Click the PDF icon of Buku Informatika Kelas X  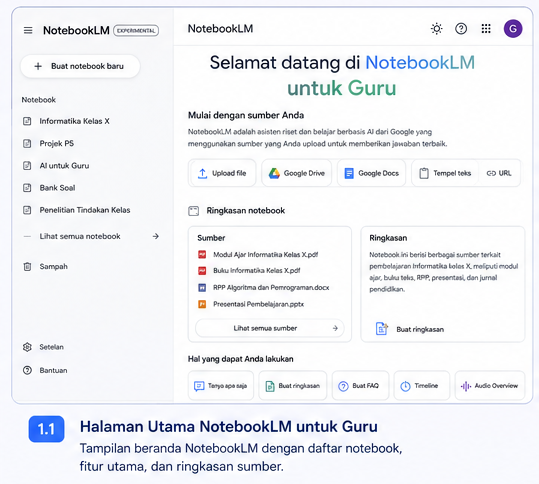click(202, 271)
